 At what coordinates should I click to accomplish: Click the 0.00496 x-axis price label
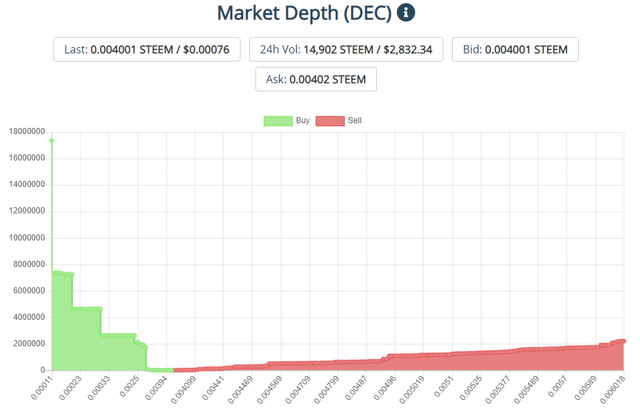[x=385, y=388]
